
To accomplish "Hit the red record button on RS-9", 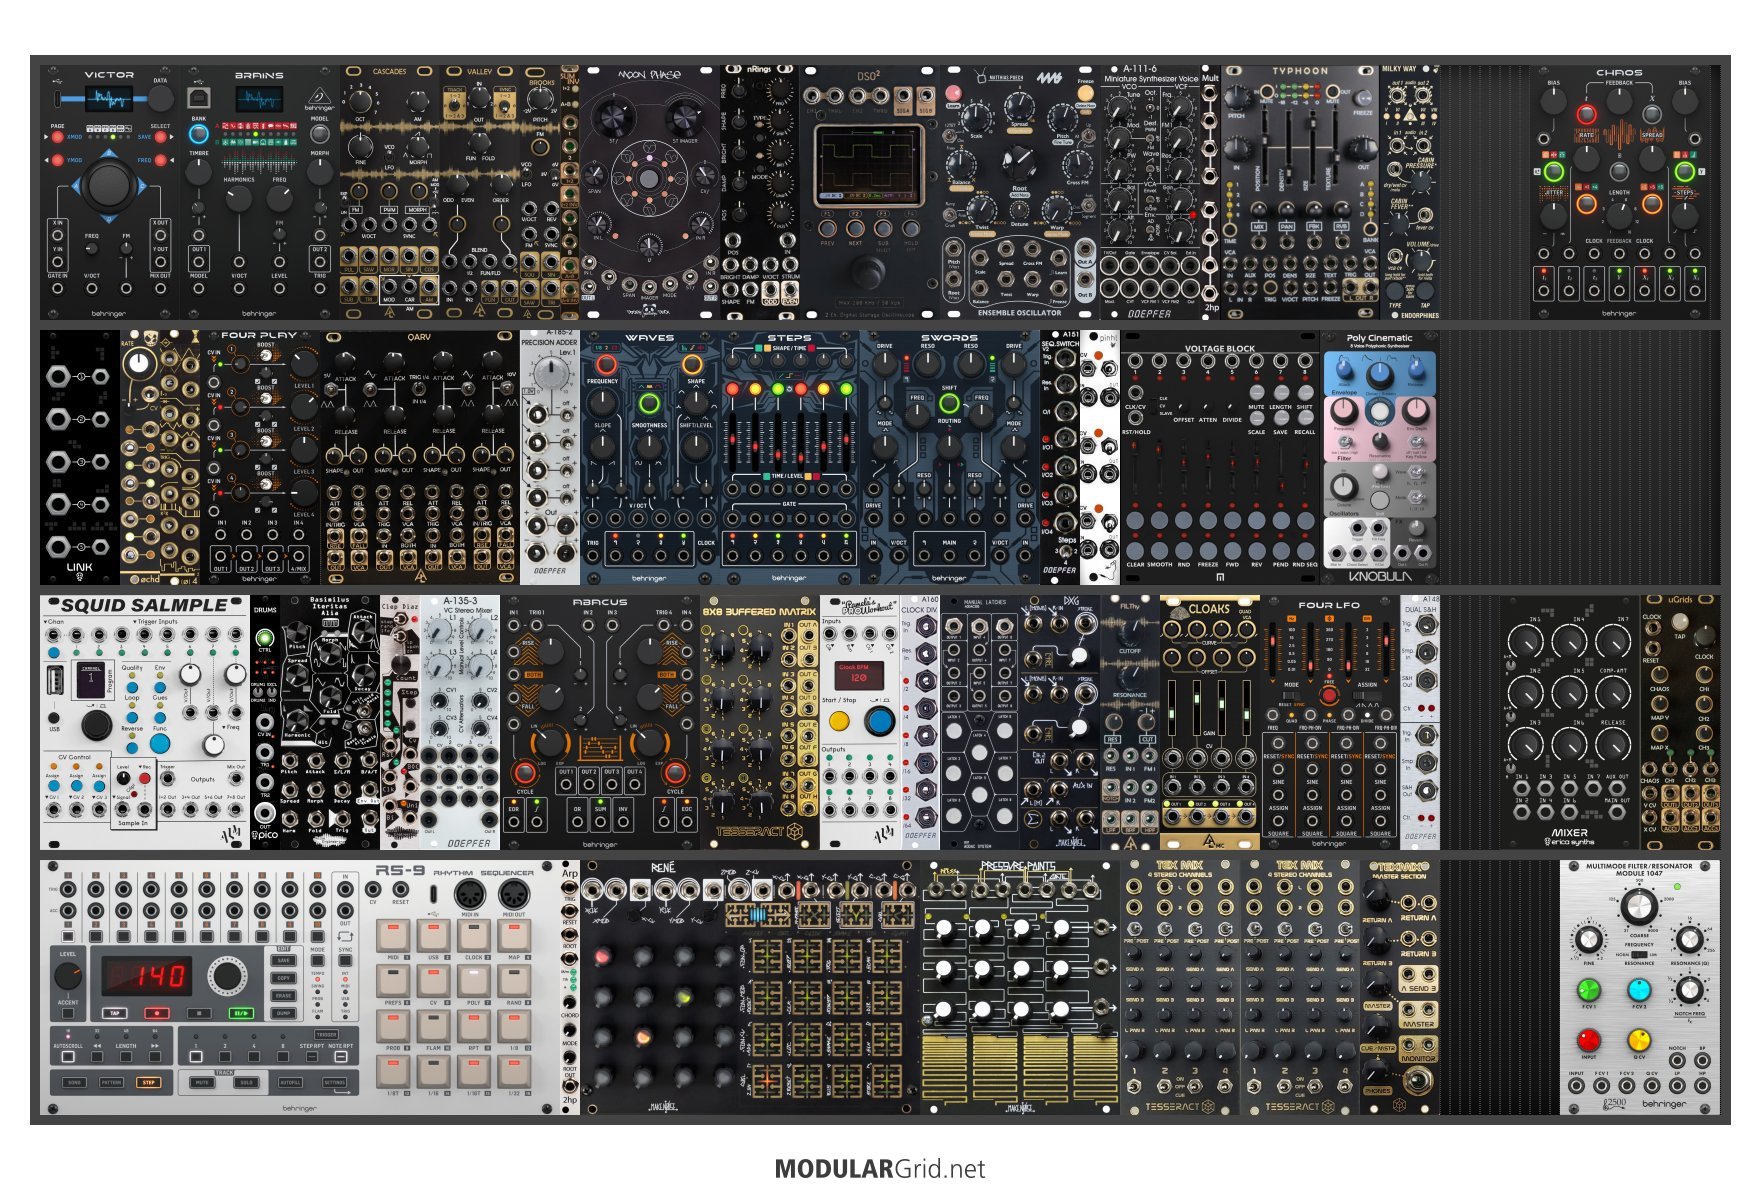I will click(x=157, y=1013).
